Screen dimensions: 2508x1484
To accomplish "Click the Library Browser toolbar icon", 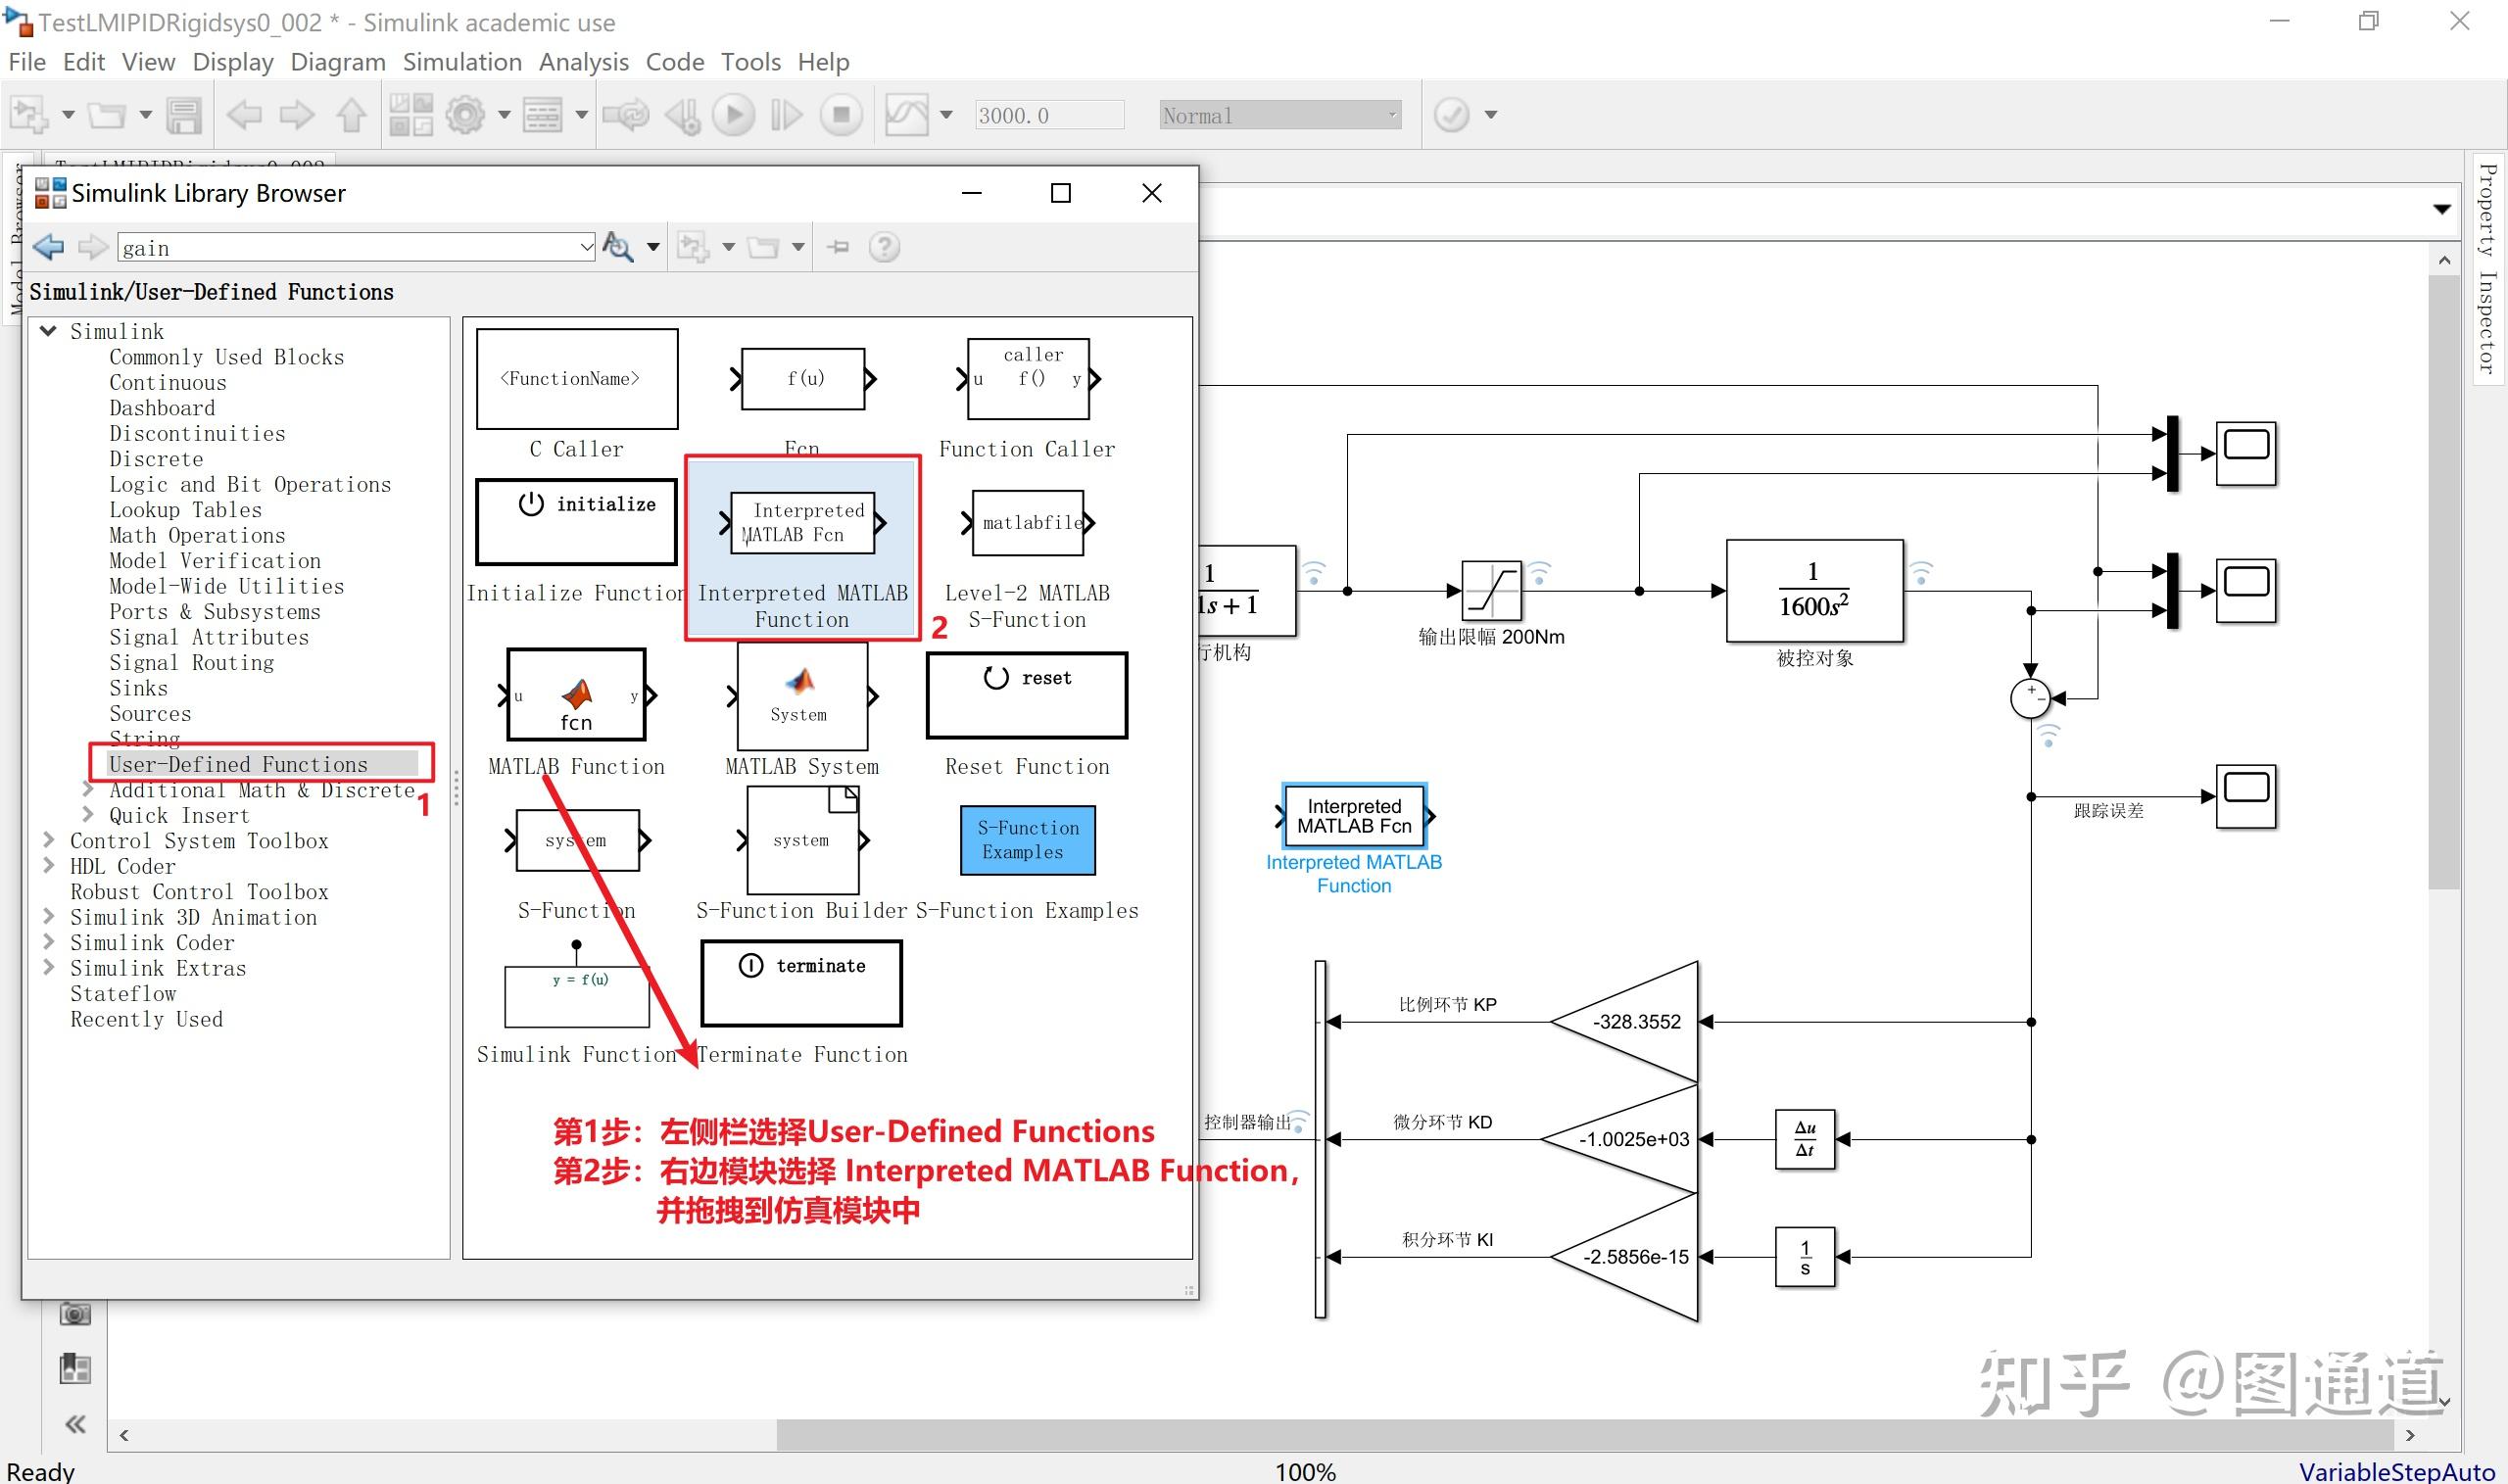I will pyautogui.click(x=411, y=115).
